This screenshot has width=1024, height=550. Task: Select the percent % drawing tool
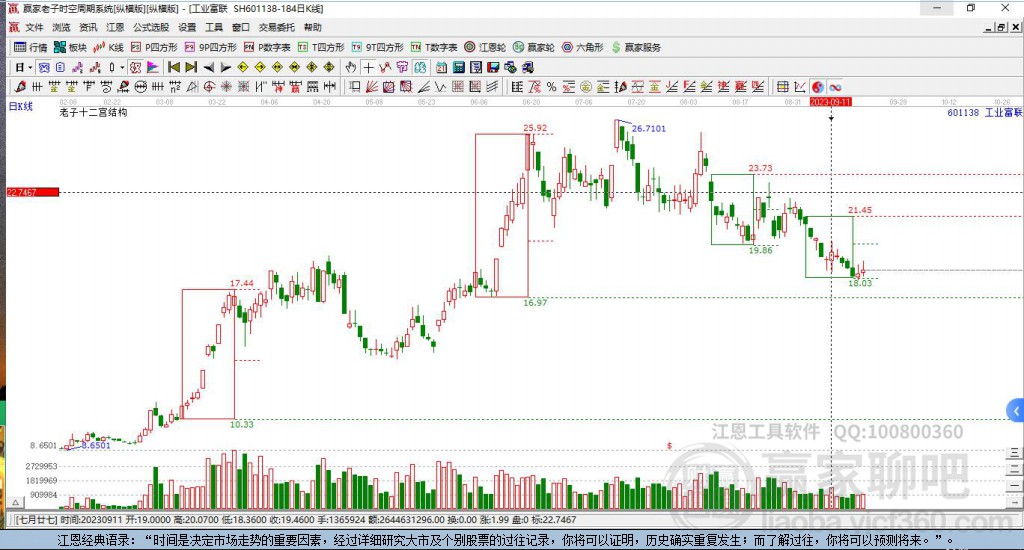[x=552, y=86]
